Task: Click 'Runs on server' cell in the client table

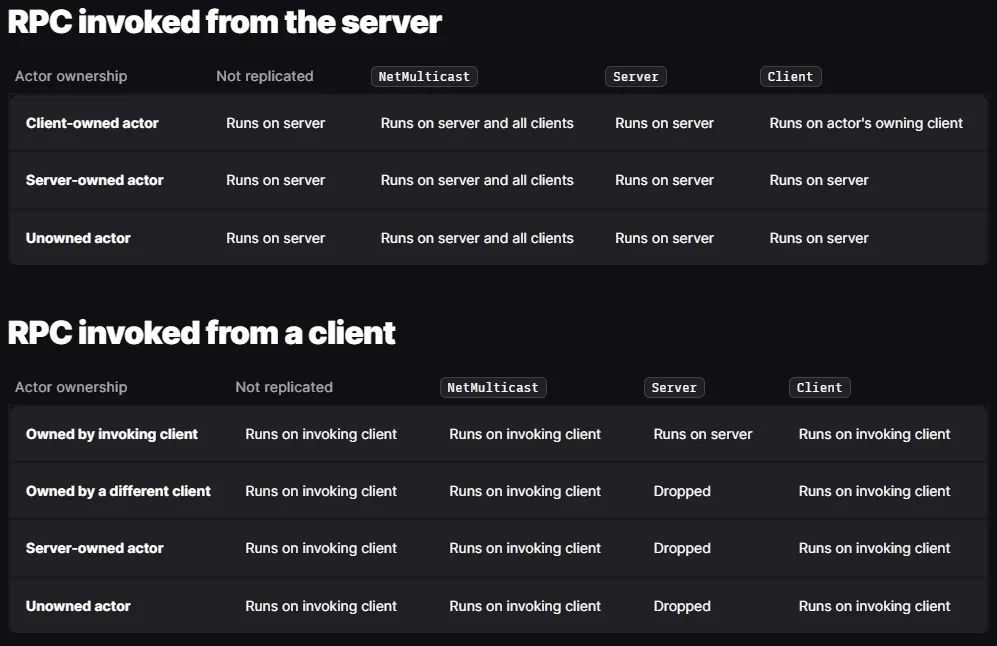Action: coord(703,434)
